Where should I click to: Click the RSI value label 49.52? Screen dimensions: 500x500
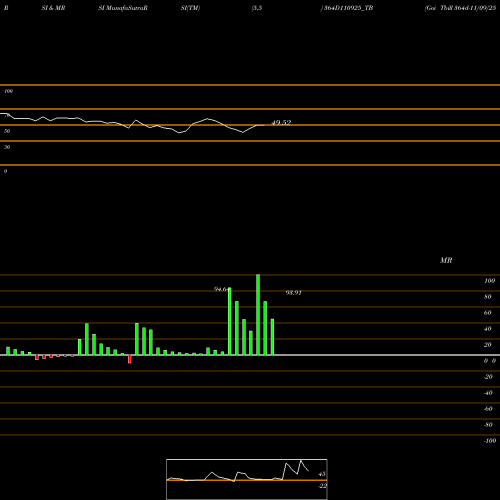tap(281, 123)
